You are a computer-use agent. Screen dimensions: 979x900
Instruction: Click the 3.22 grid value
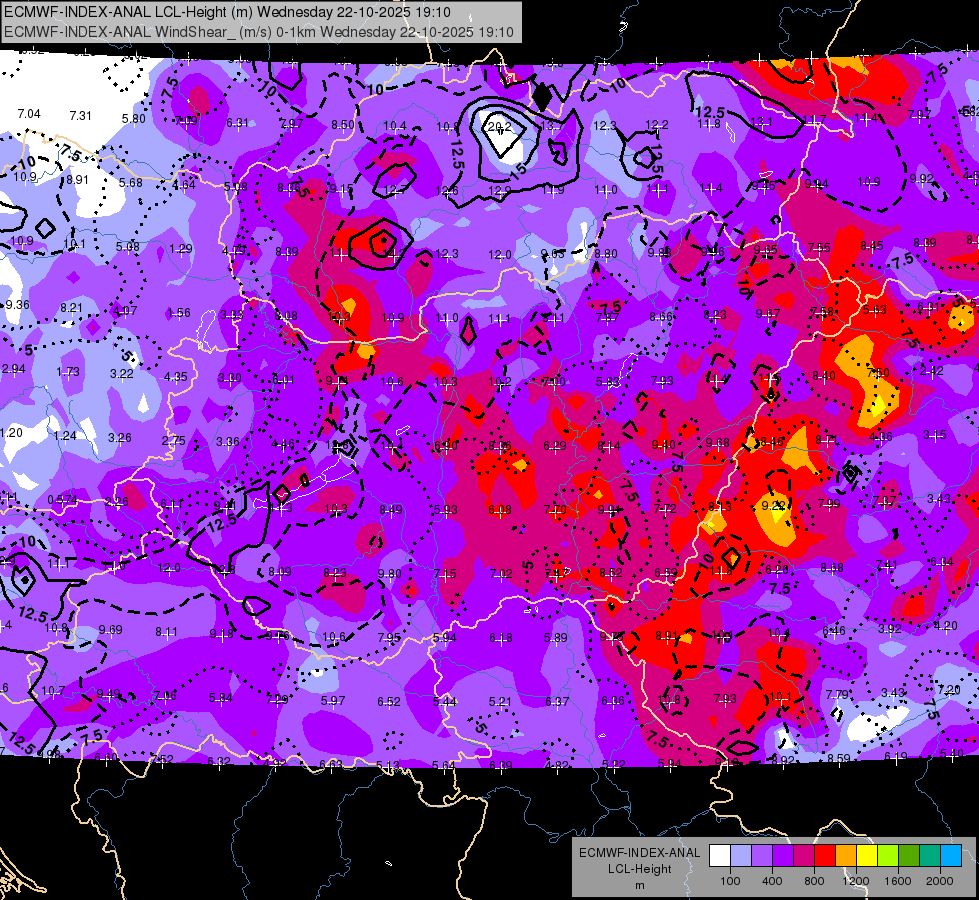tap(122, 373)
